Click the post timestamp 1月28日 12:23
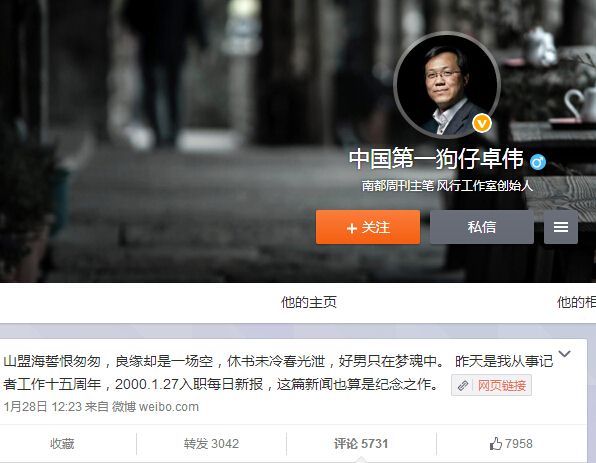 [43, 407]
